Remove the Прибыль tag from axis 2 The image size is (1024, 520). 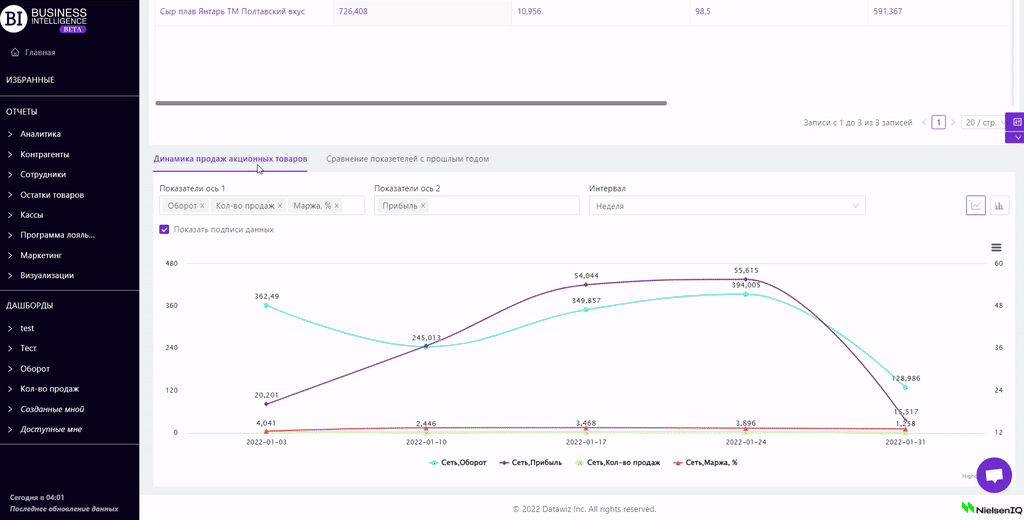point(423,206)
